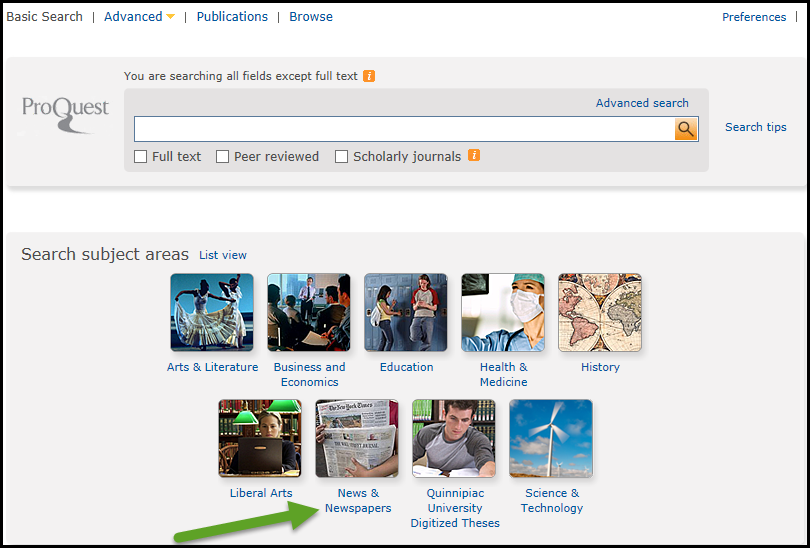Screen dimensions: 810x548
Task: Open the Advanced menu item
Action: (133, 17)
